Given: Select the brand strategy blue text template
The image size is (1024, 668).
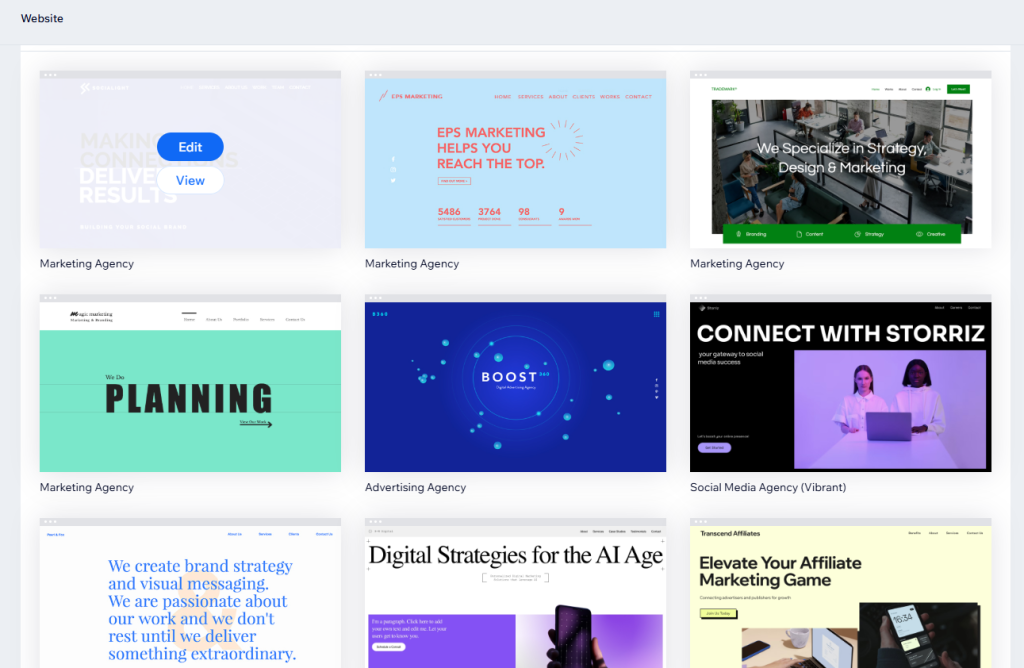Looking at the screenshot, I should pyautogui.click(x=190, y=600).
